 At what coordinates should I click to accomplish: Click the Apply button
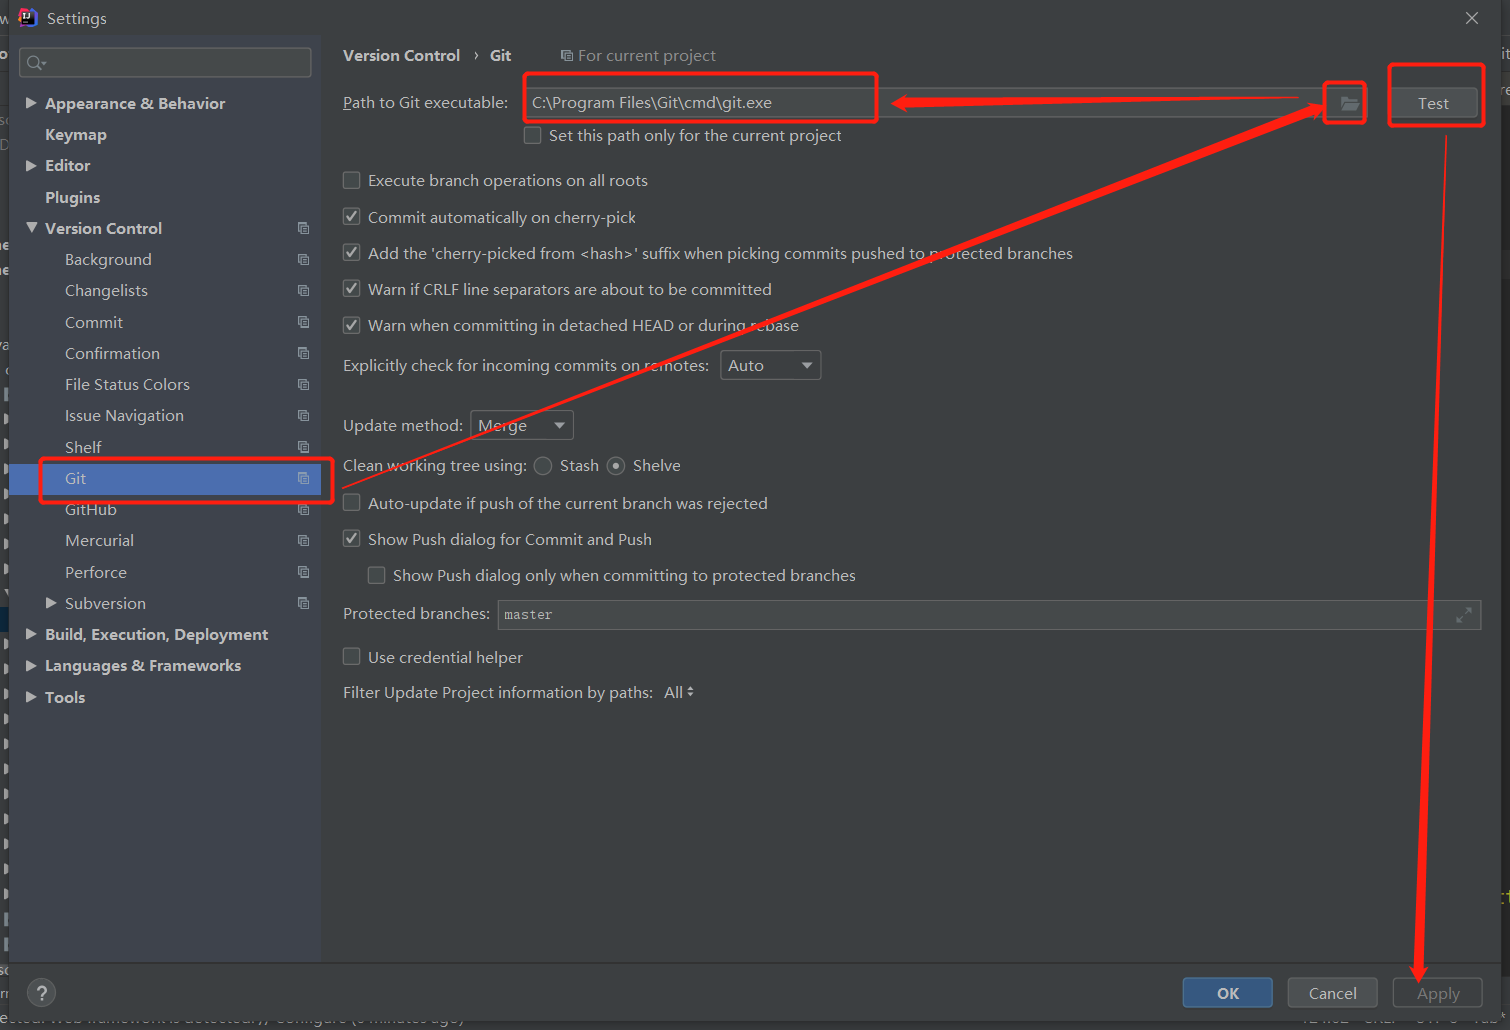(x=1438, y=993)
